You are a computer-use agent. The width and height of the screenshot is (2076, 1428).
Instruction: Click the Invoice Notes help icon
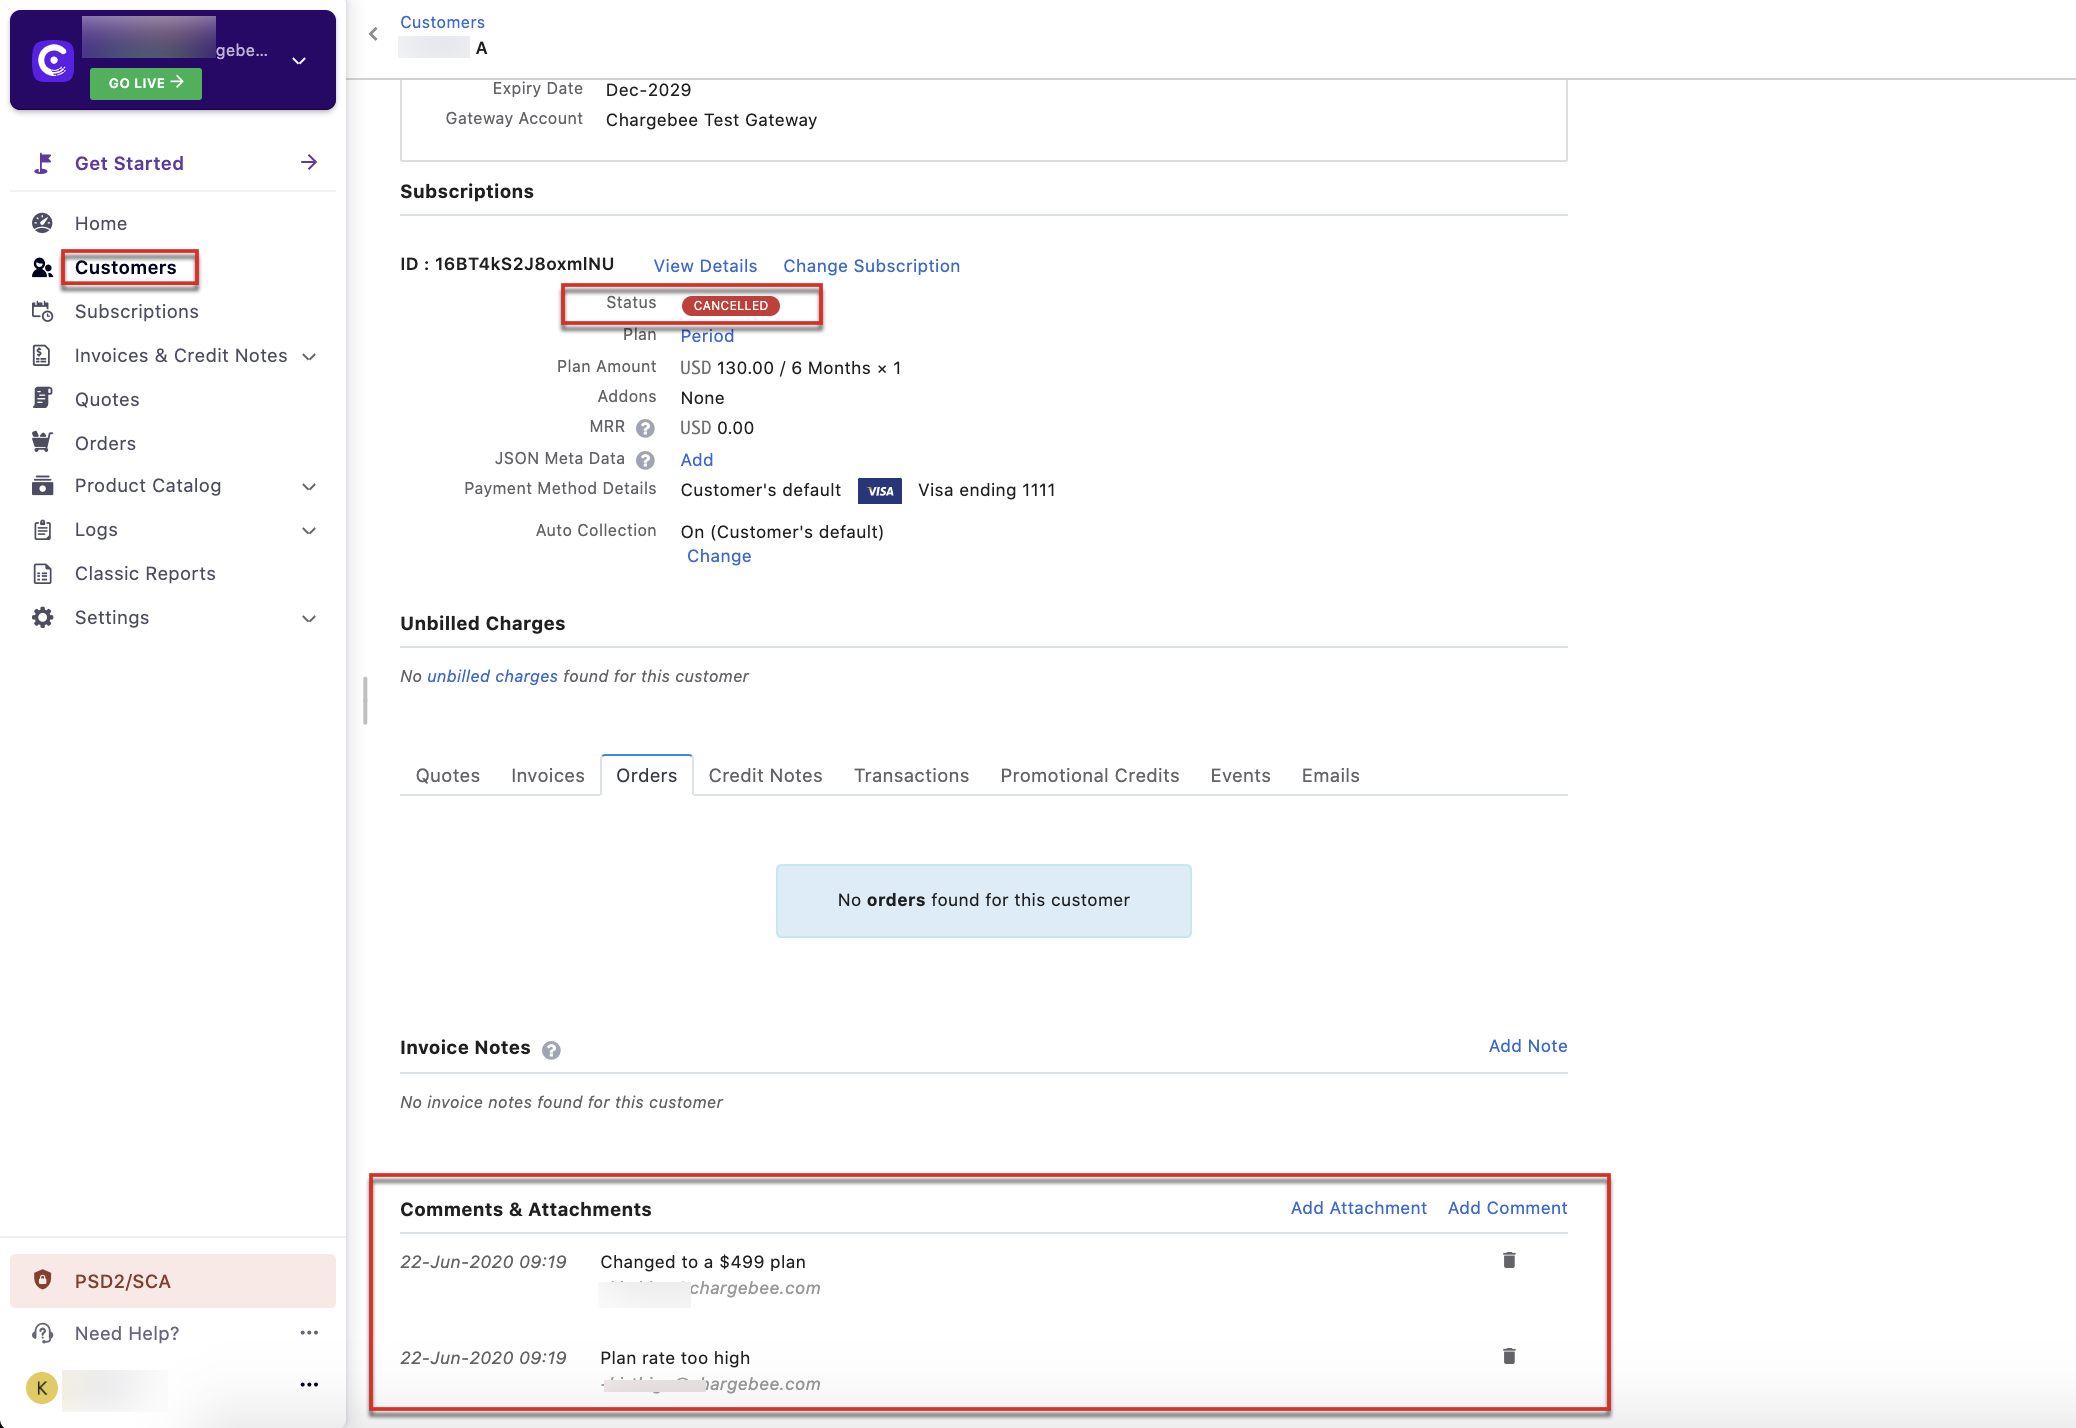[551, 1050]
